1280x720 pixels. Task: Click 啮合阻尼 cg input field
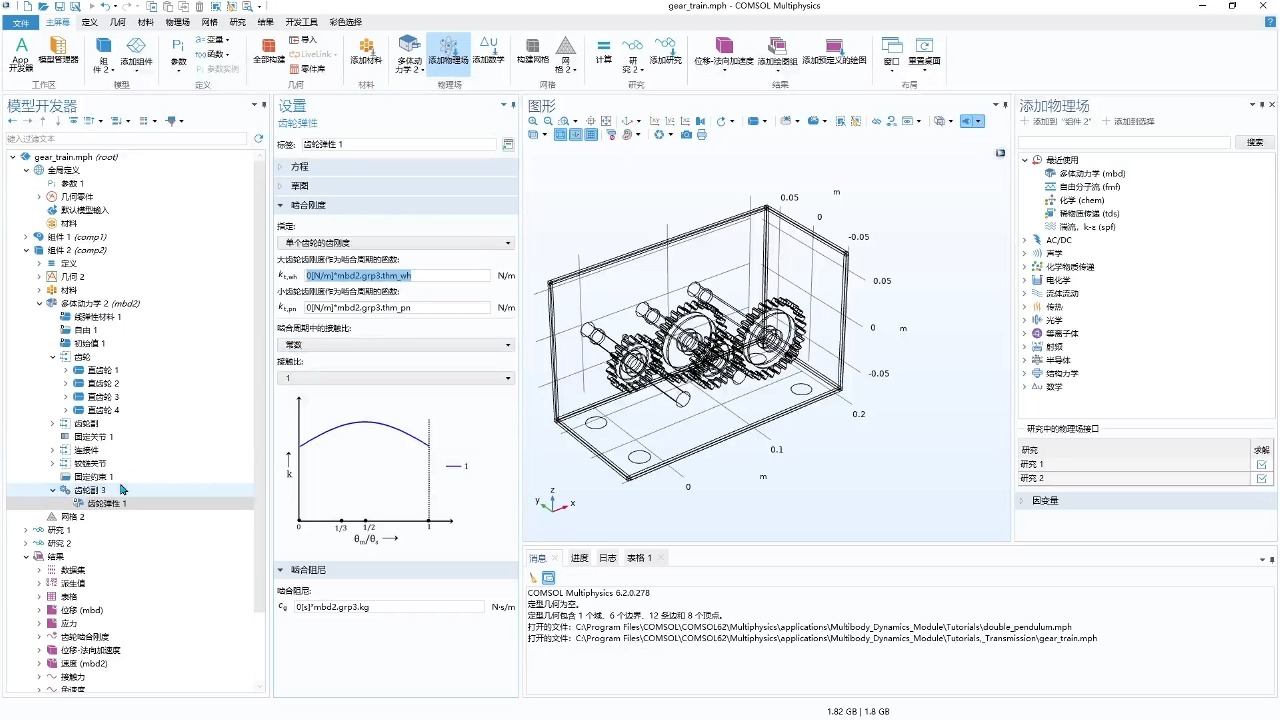[389, 607]
